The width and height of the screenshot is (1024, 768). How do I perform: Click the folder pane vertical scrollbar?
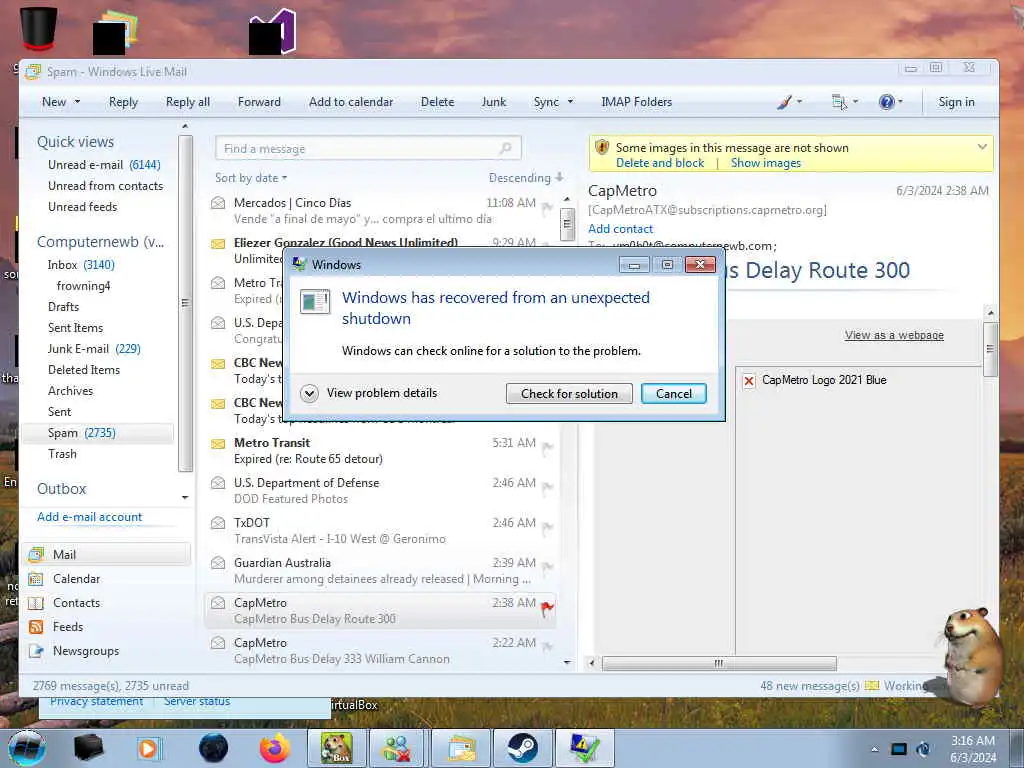(x=185, y=303)
